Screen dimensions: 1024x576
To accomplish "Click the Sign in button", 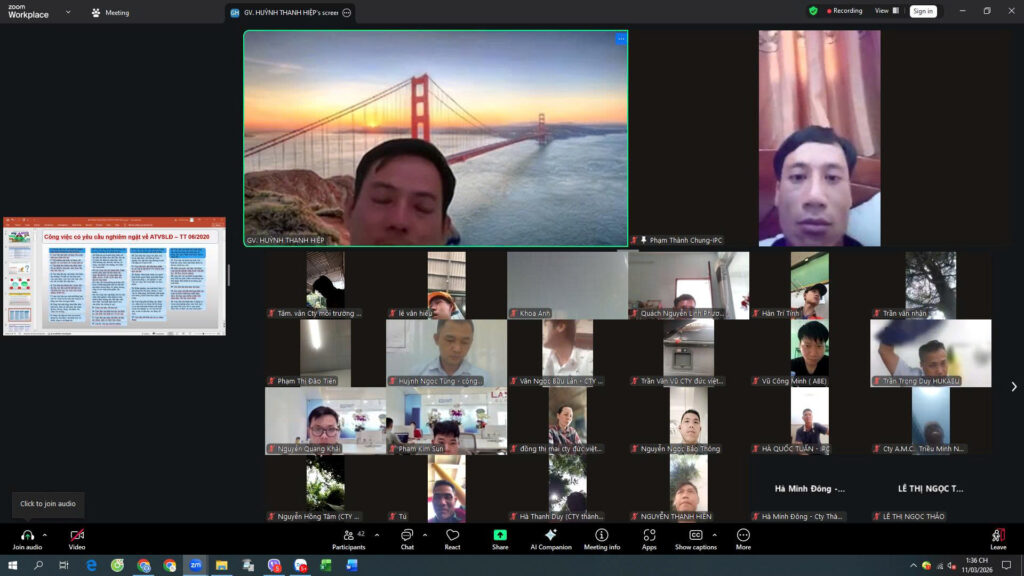I will 922,11.
